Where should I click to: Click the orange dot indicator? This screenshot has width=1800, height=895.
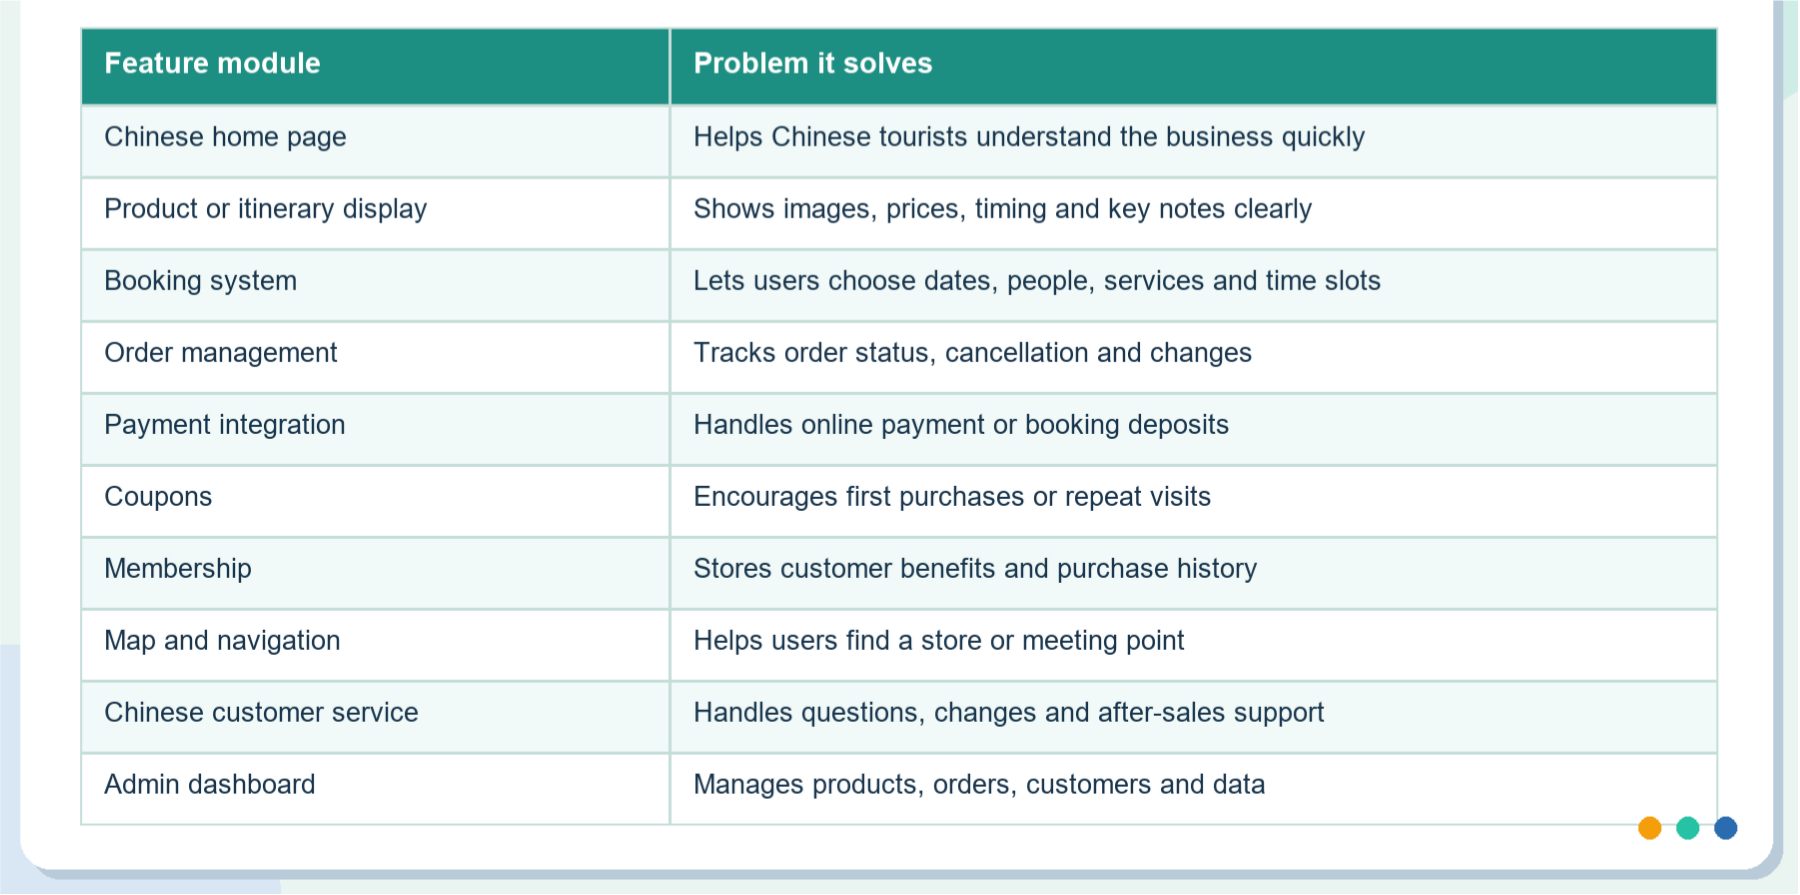(x=1650, y=828)
